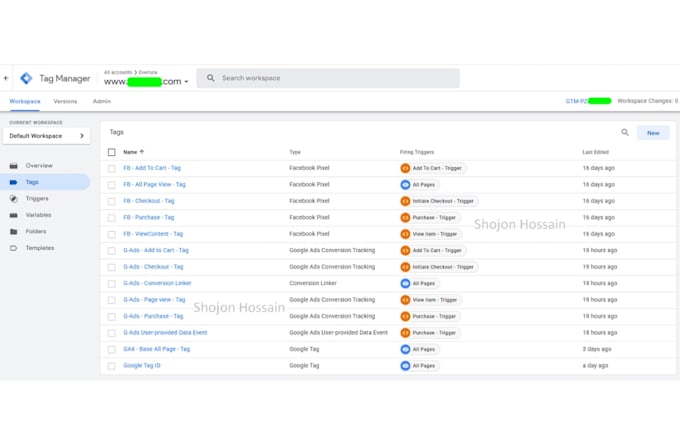Screen dimensions: 680x445
Task: Check the GA4 - Base All Page - Tag checkbox
Action: click(111, 350)
